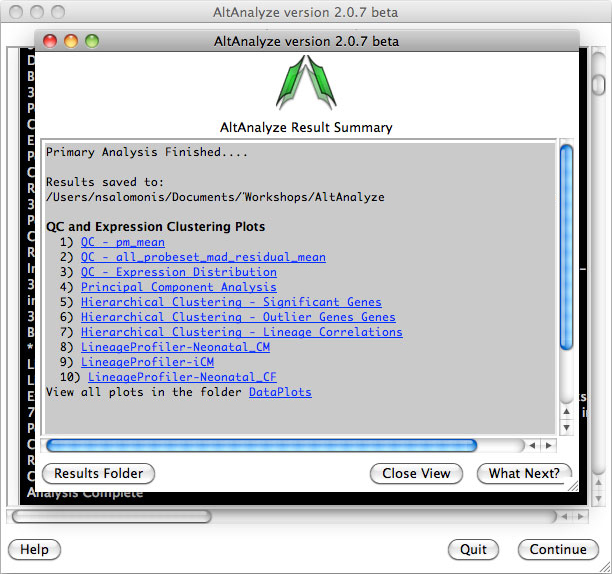Click the What Next? button
The image size is (612, 574).
coord(525,473)
